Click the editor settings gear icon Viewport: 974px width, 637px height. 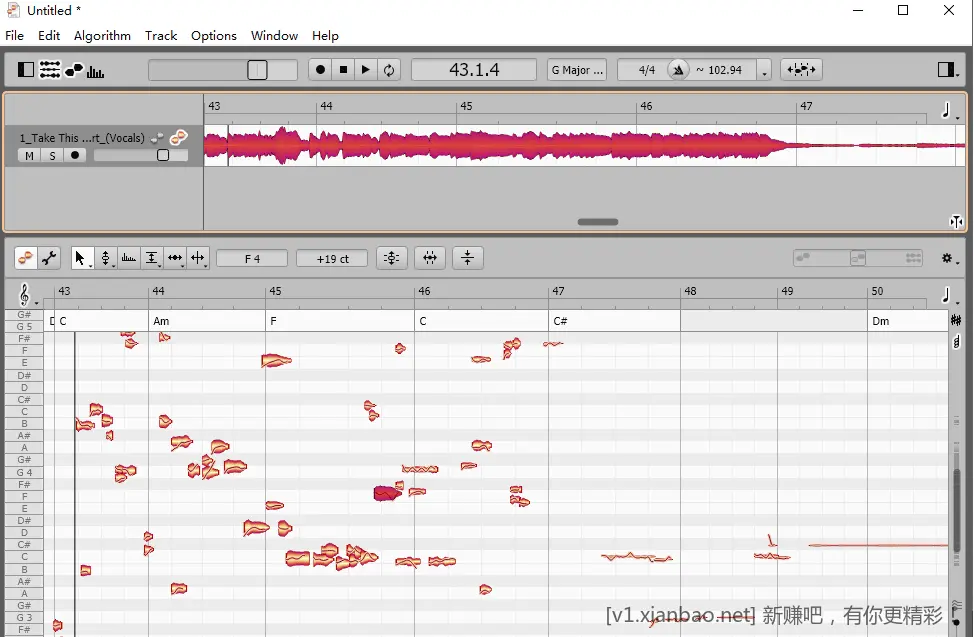(x=945, y=258)
